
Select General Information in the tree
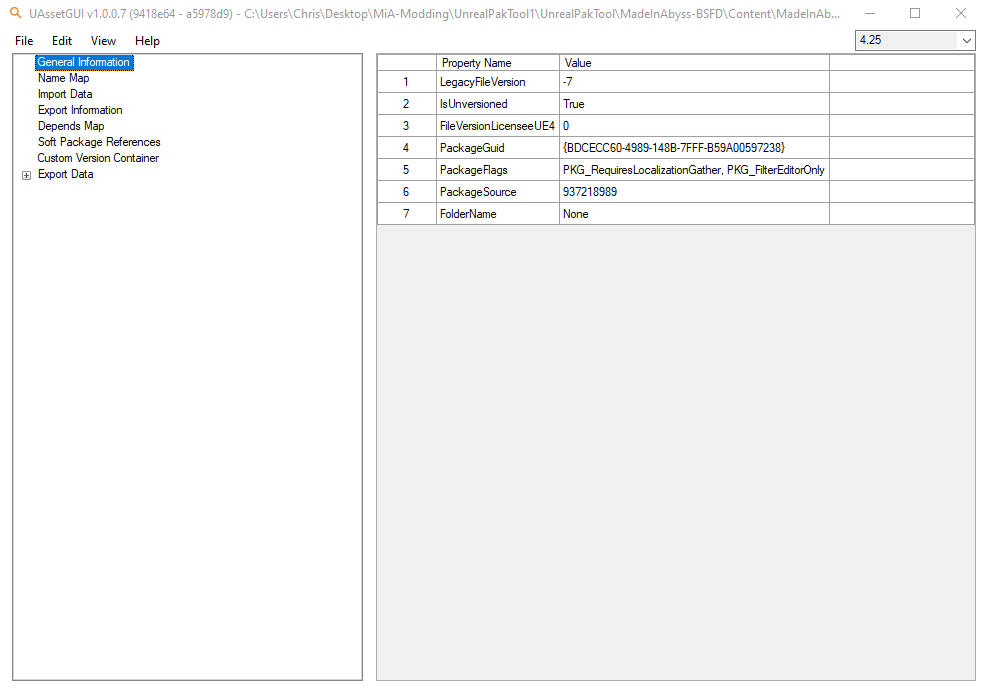click(x=83, y=62)
